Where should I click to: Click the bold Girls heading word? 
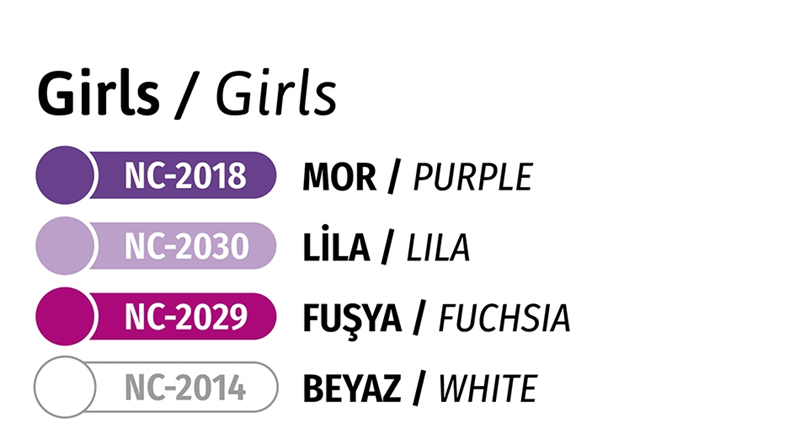coord(97,93)
